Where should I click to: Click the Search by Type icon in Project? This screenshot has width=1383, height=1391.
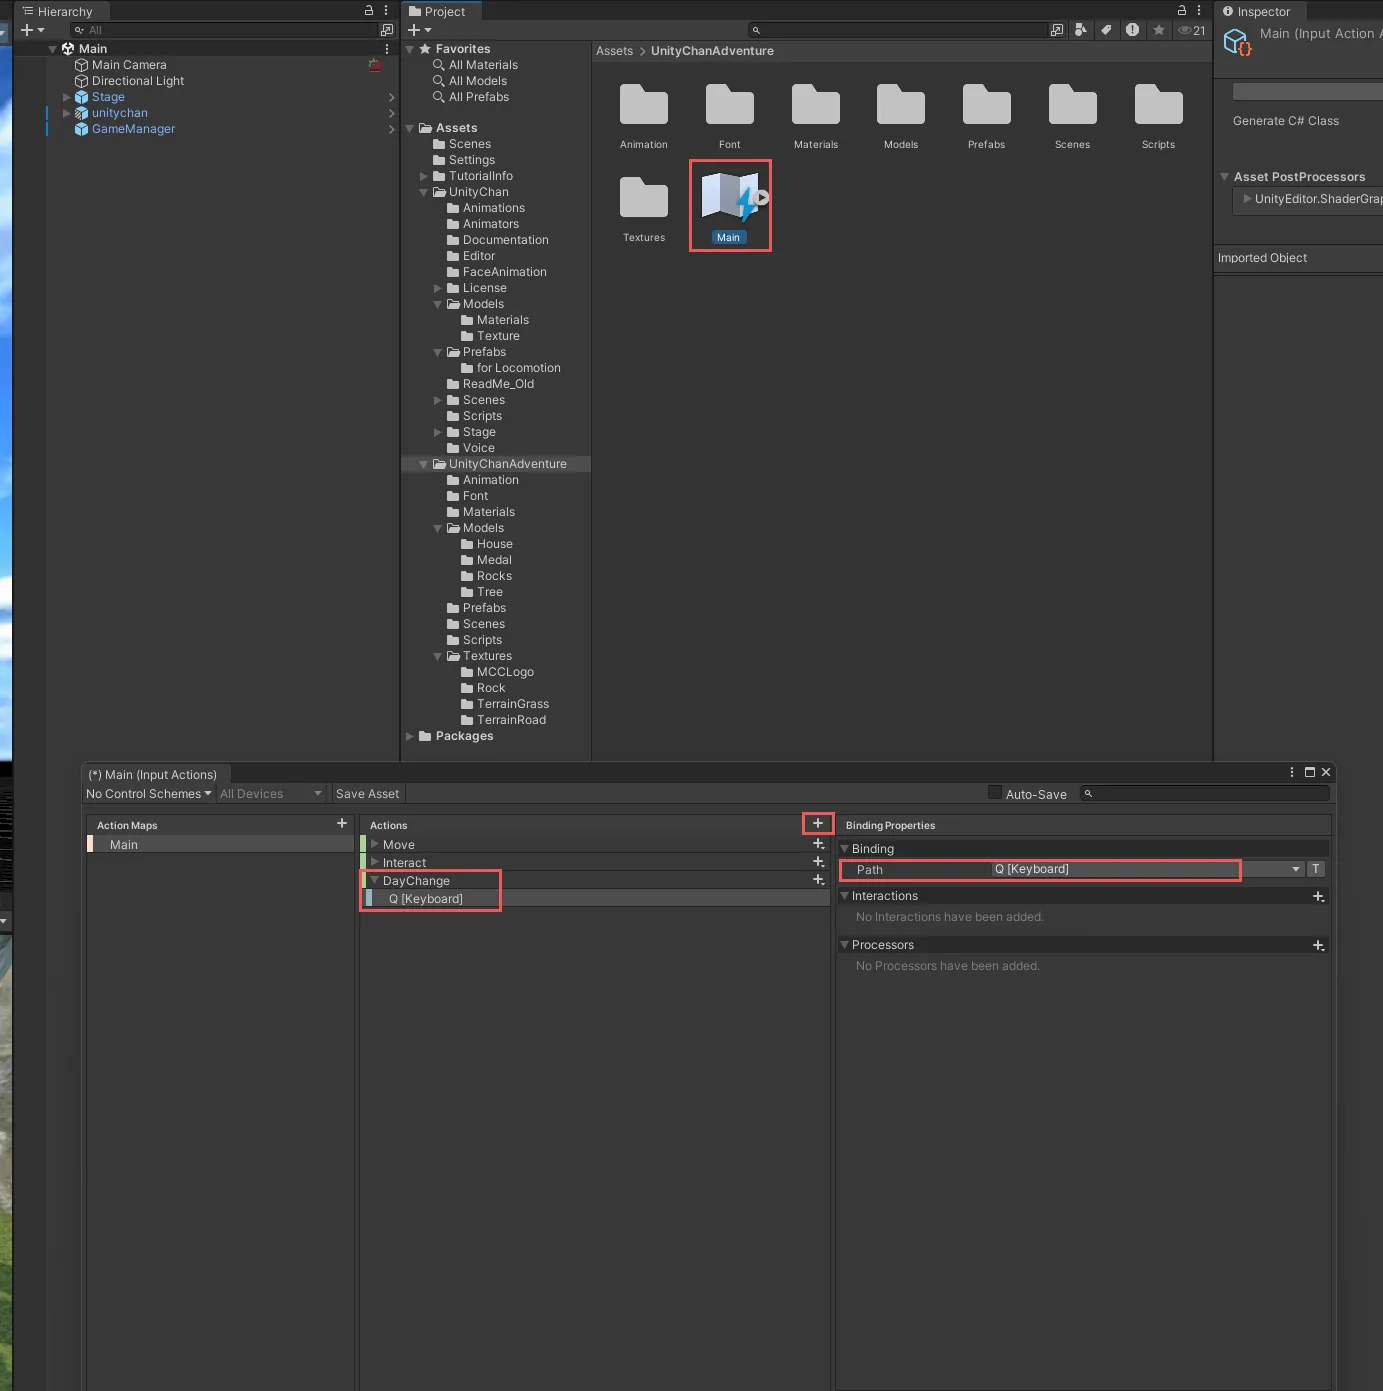[1080, 30]
